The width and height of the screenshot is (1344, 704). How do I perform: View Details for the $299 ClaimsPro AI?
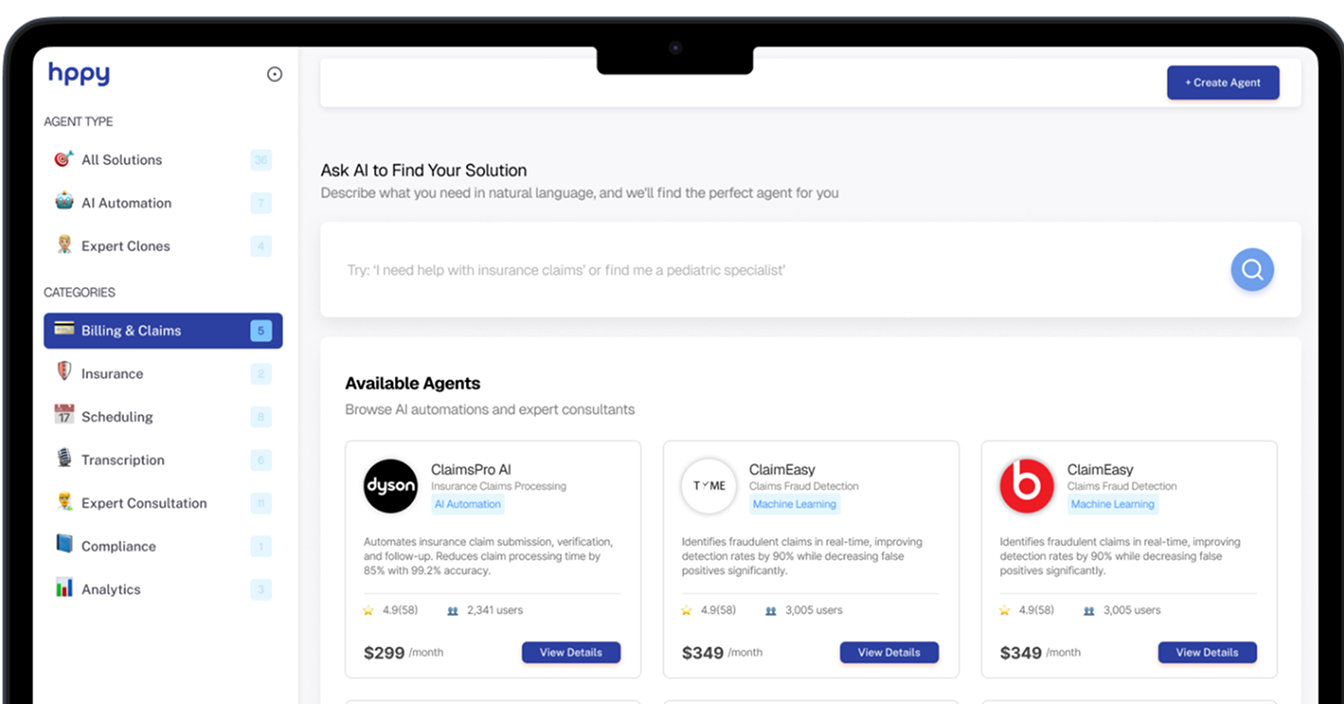570,652
